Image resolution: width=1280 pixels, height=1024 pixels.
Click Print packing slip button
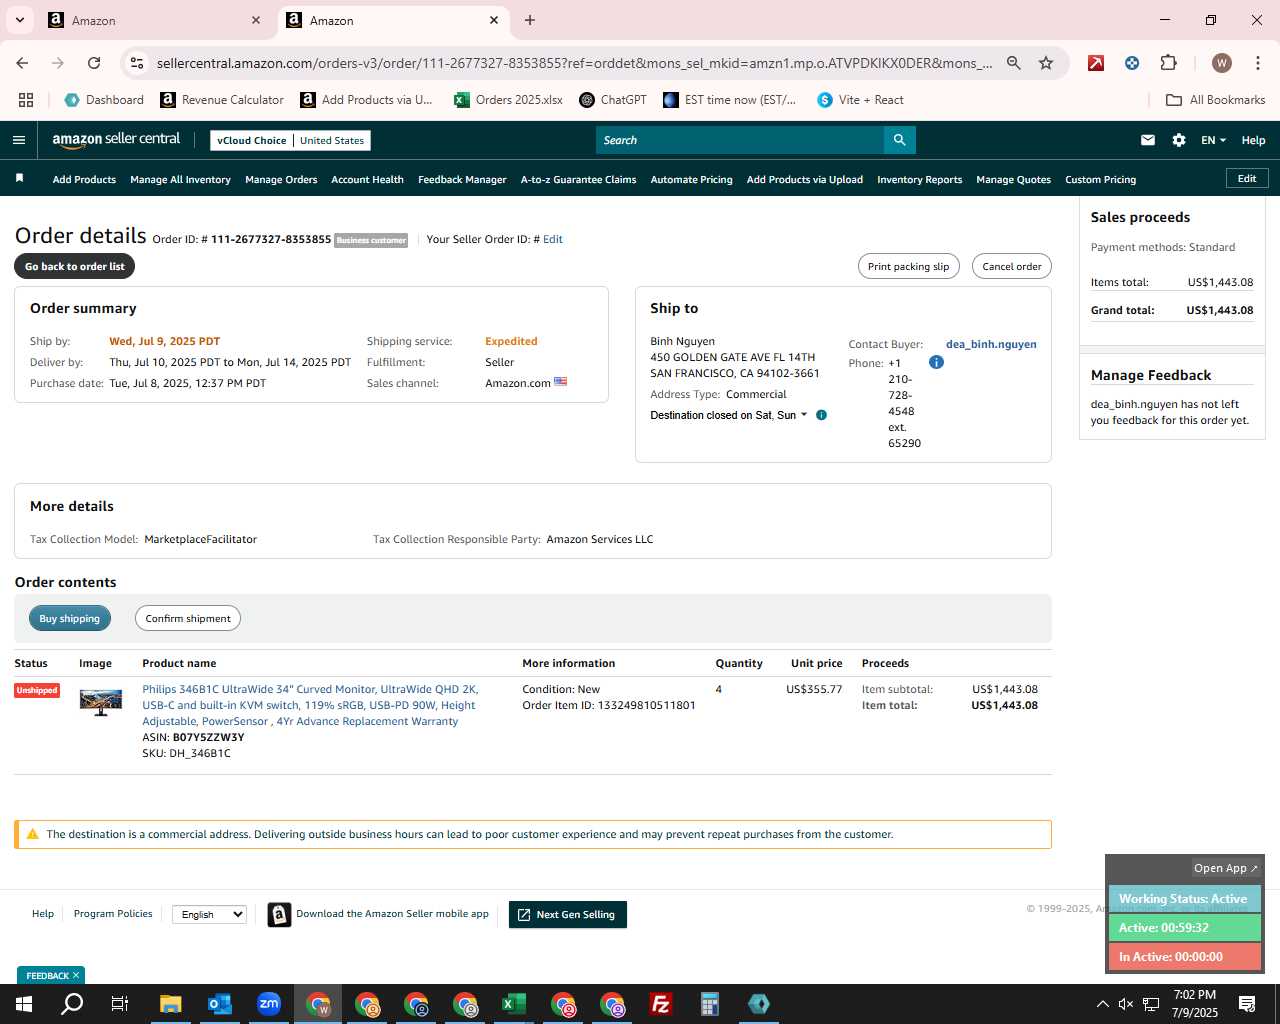point(908,266)
